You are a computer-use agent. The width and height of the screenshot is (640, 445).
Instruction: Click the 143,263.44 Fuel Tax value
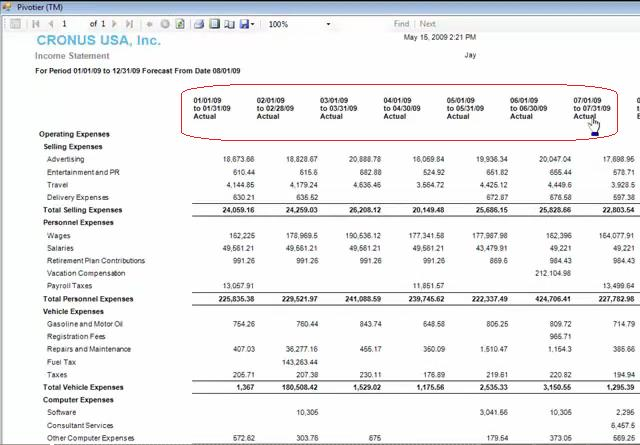click(x=300, y=362)
